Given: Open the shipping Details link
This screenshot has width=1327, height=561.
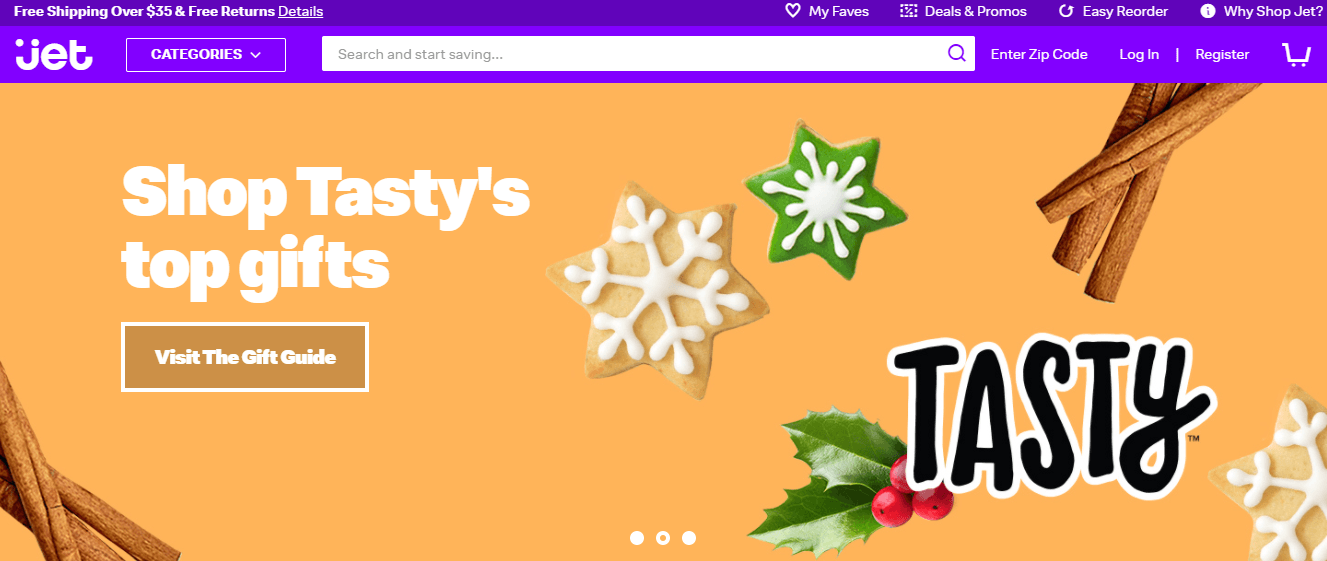Looking at the screenshot, I should (x=301, y=11).
